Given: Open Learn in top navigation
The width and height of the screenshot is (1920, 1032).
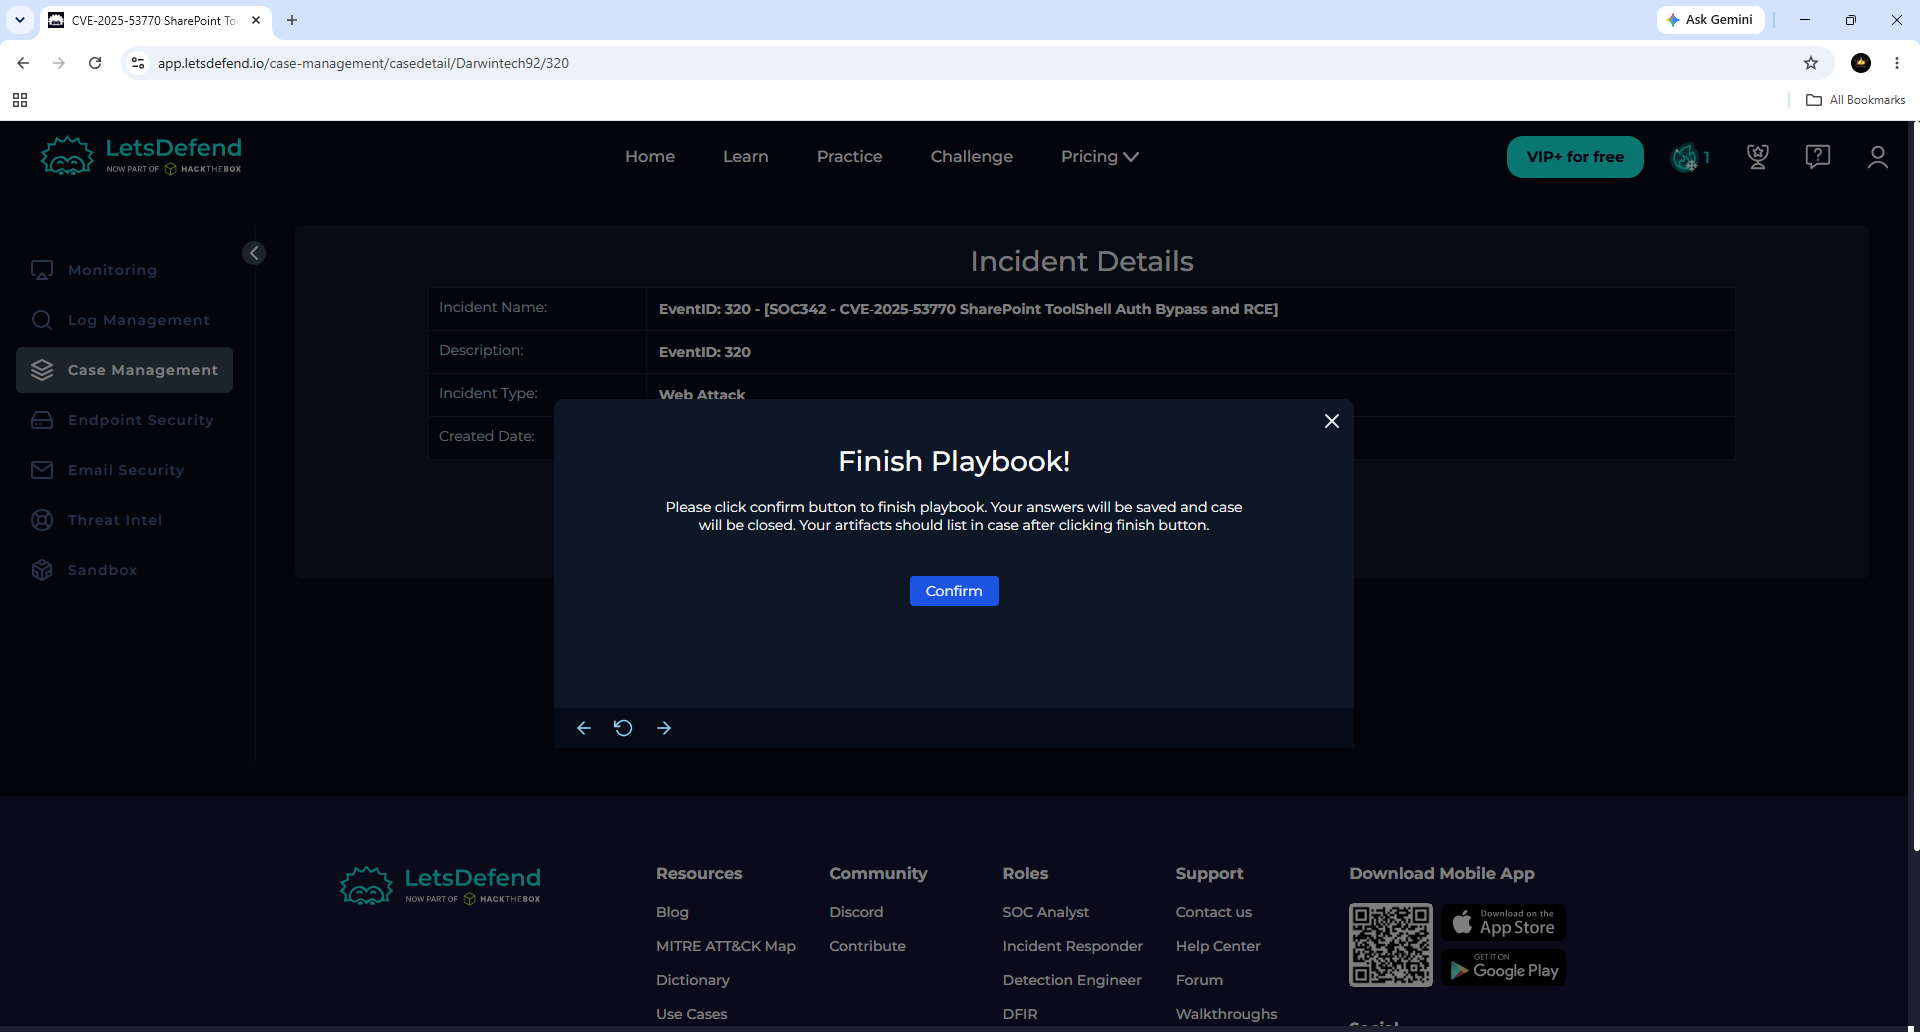Looking at the screenshot, I should [x=746, y=156].
